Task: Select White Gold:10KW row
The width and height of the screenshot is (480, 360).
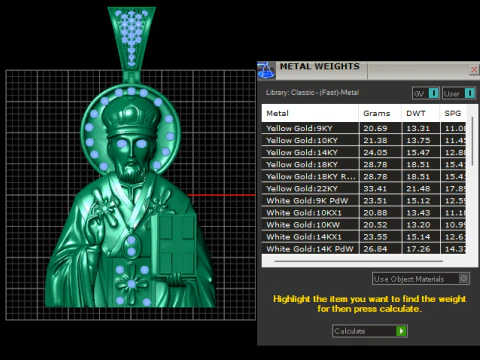Action: point(364,225)
